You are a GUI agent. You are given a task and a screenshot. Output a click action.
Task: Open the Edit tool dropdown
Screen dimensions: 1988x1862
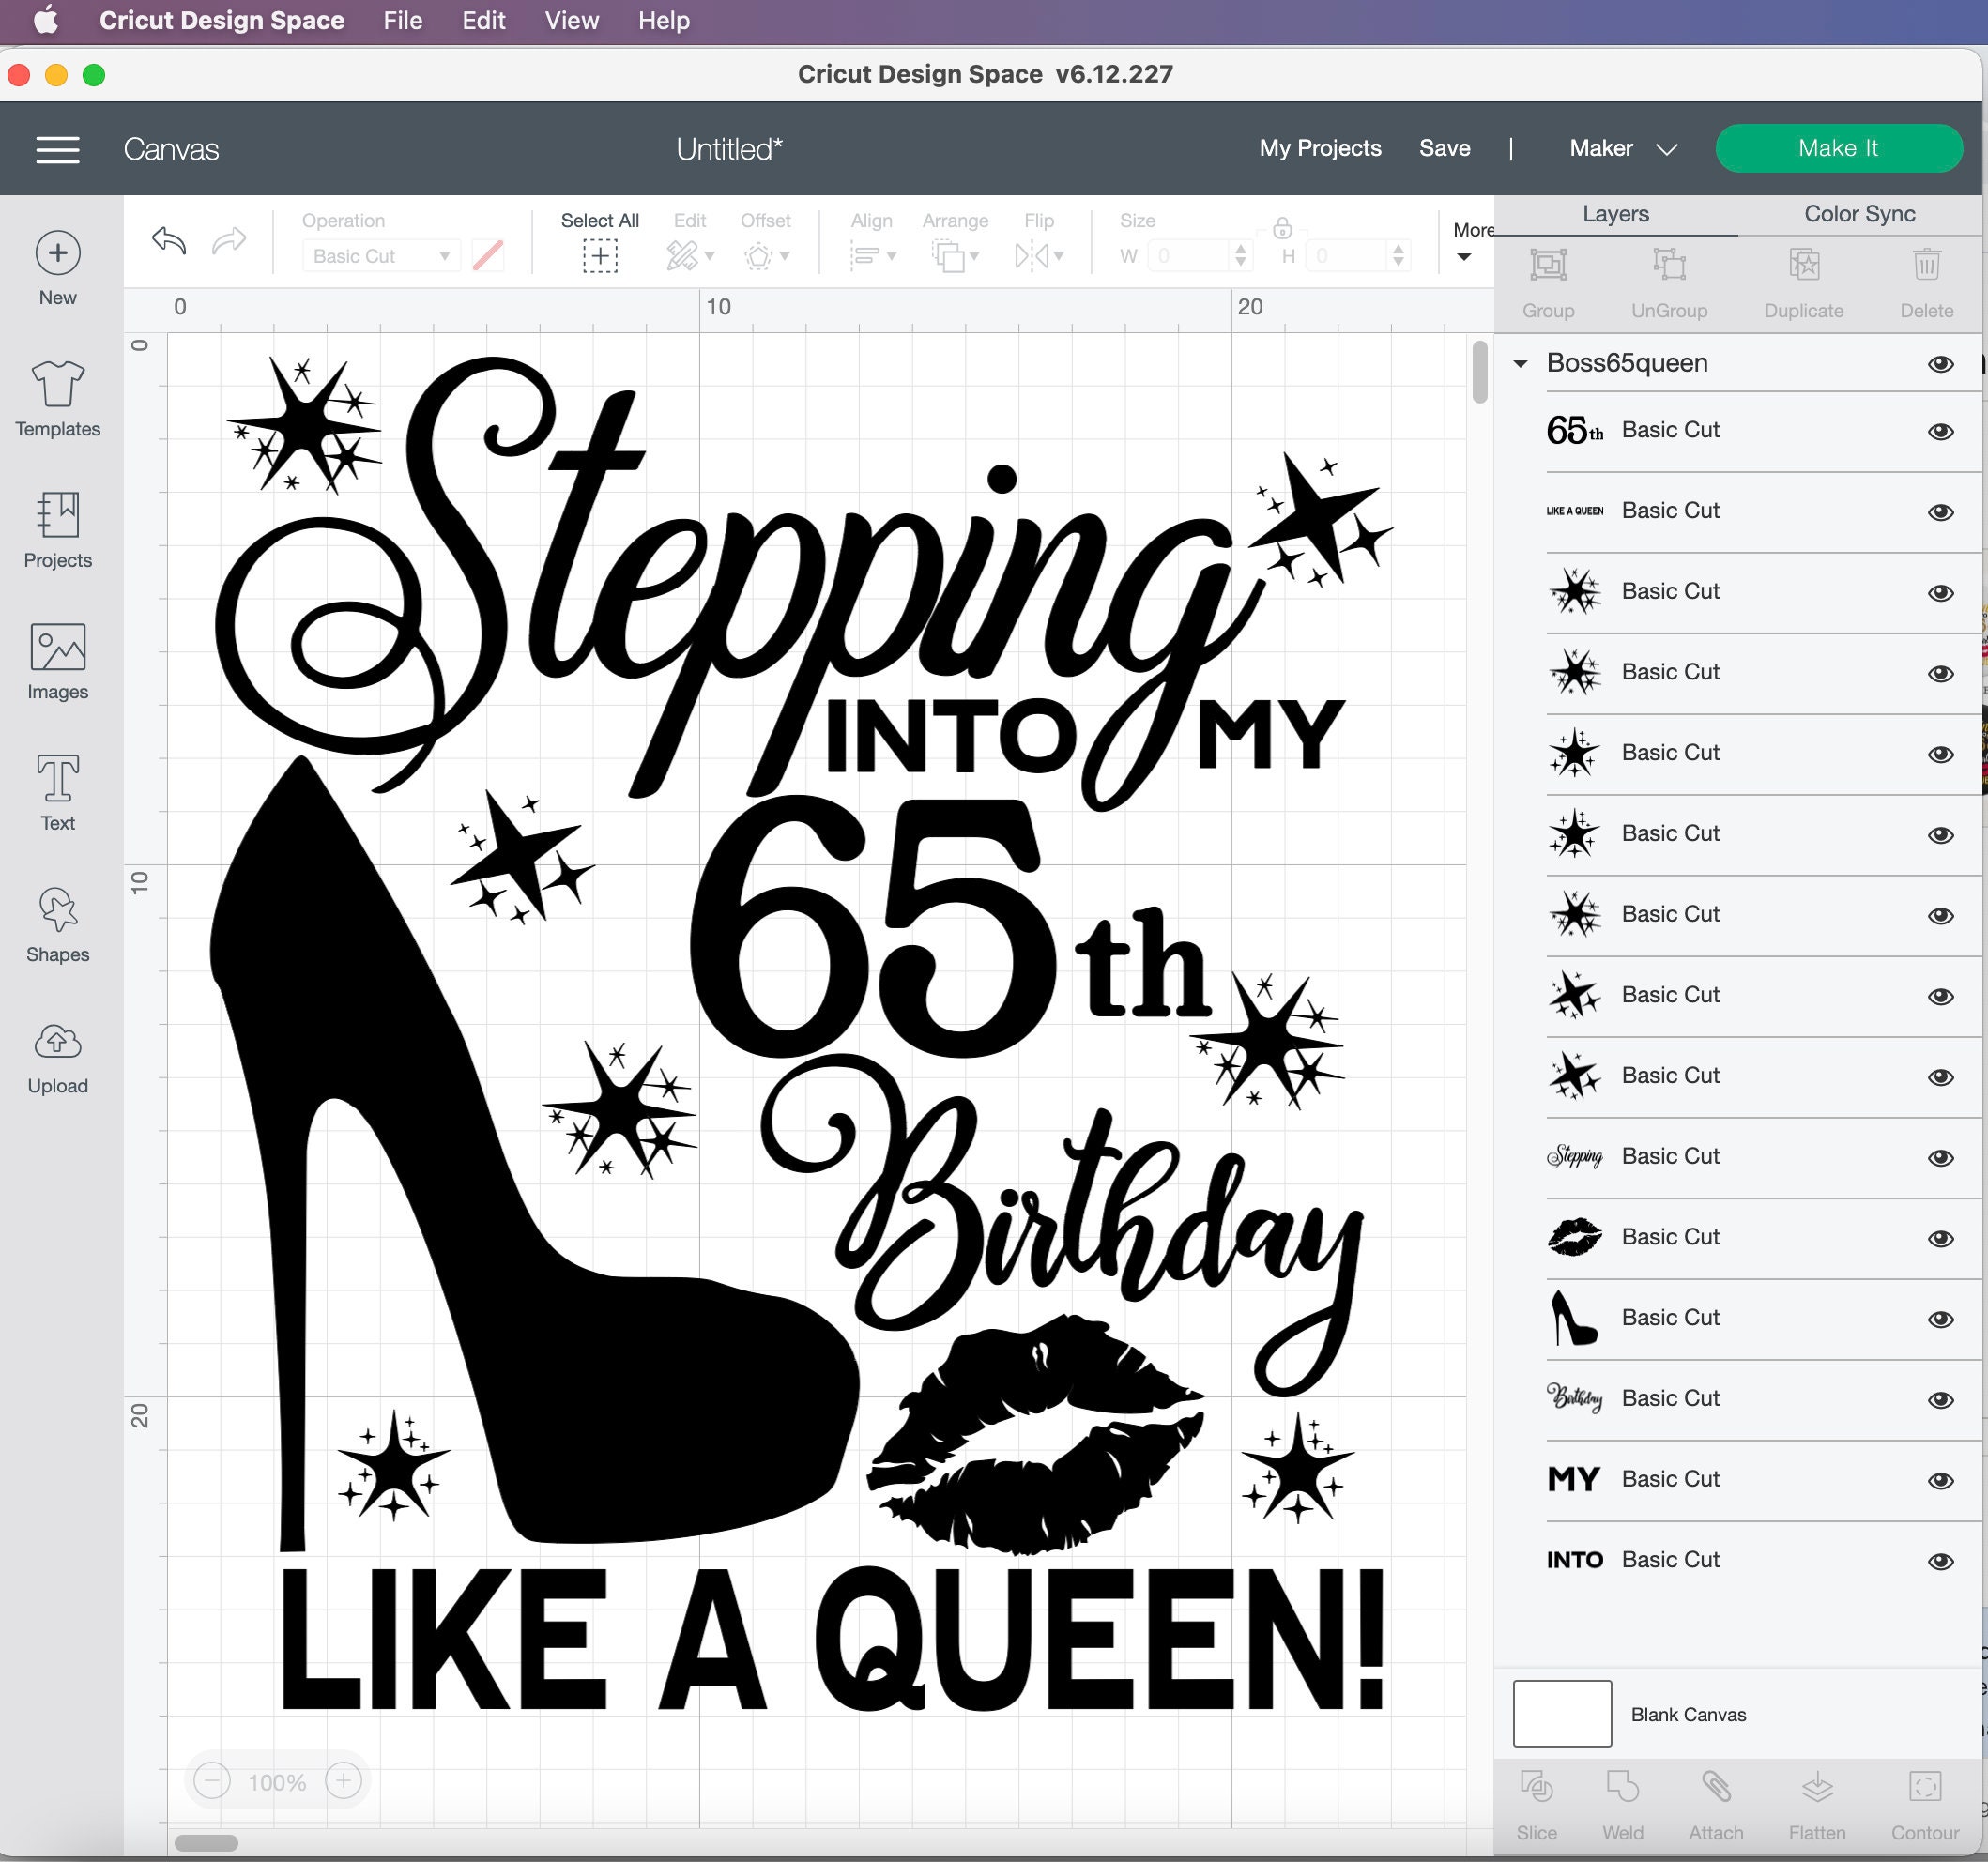click(690, 256)
